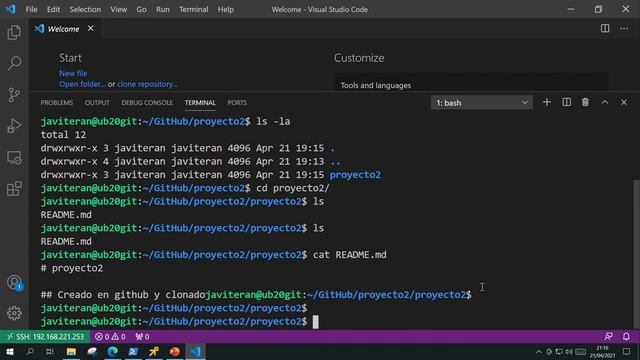This screenshot has height=360, width=640.
Task: Open Manage gear settings icon
Action: 14,313
